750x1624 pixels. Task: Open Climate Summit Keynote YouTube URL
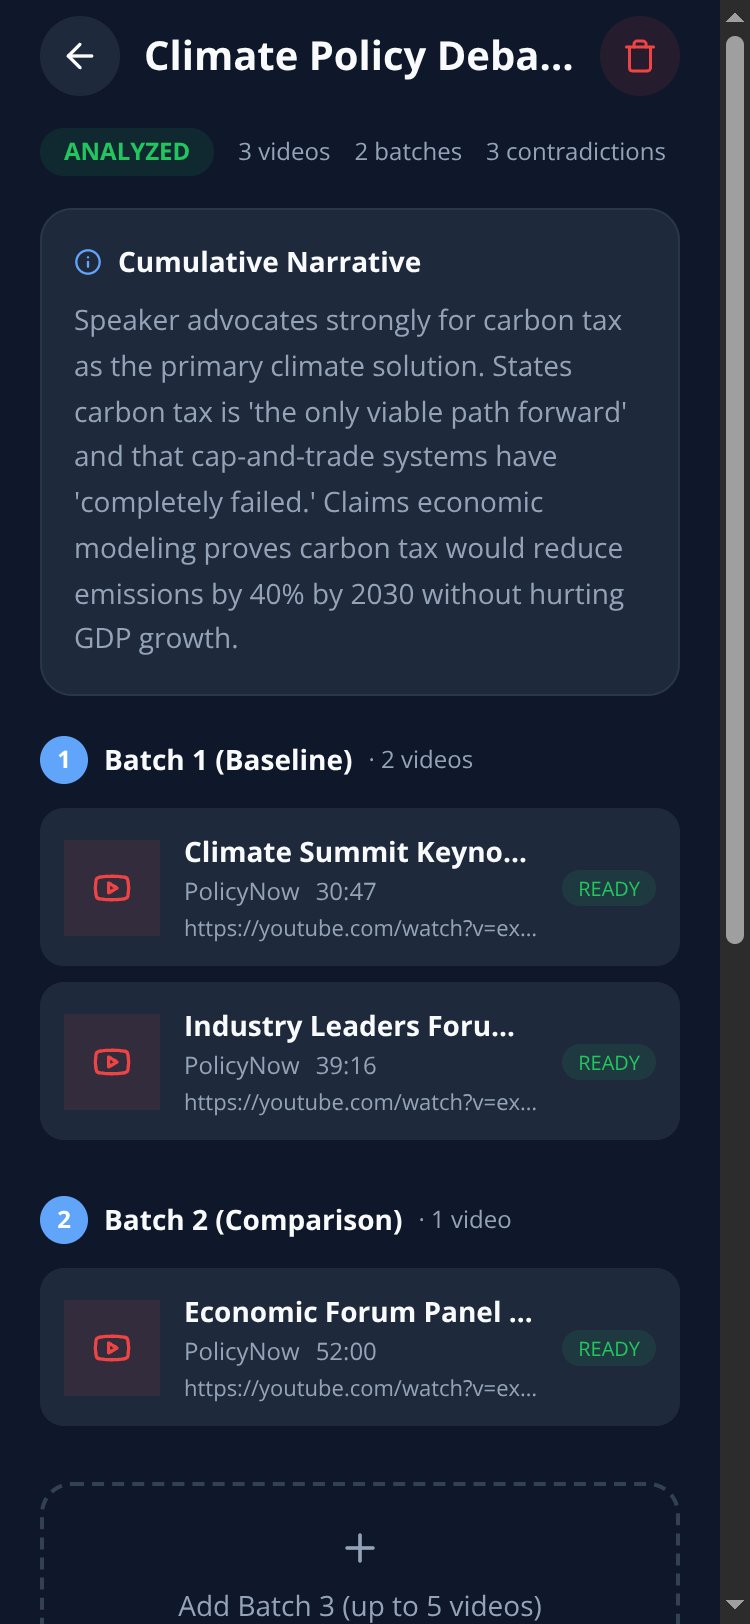[361, 929]
